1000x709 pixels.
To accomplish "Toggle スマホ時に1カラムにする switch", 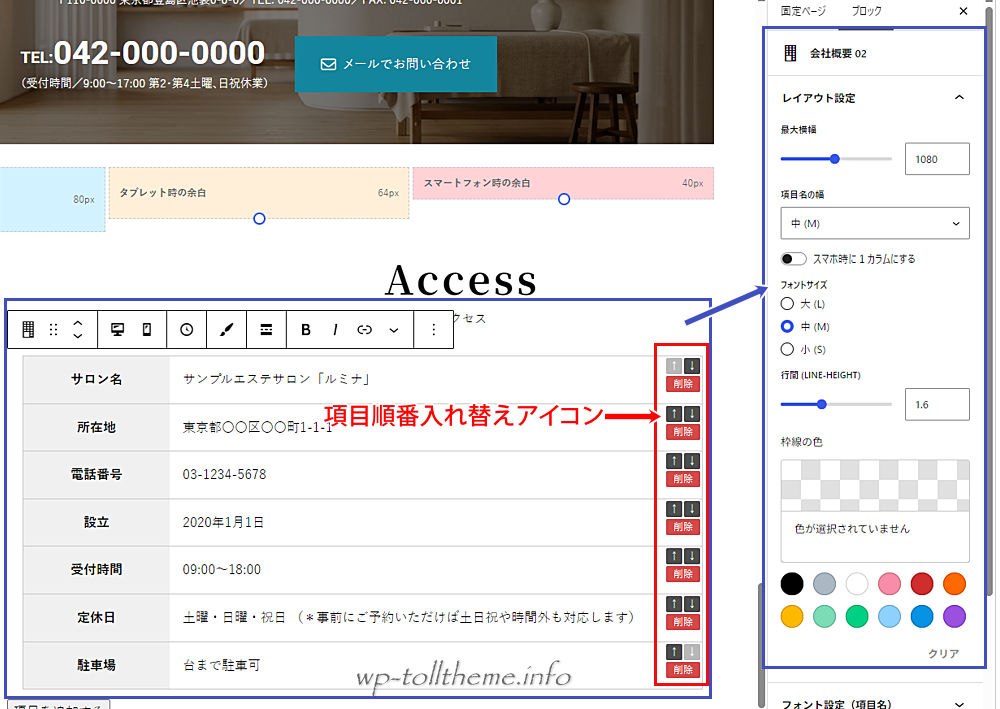I will click(794, 258).
